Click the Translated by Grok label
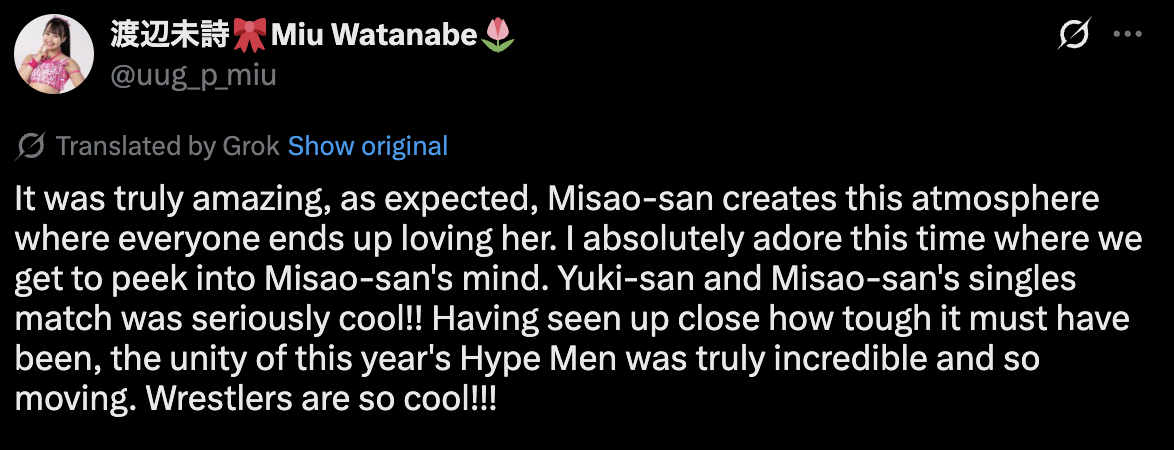This screenshot has width=1174, height=450. 168,146
